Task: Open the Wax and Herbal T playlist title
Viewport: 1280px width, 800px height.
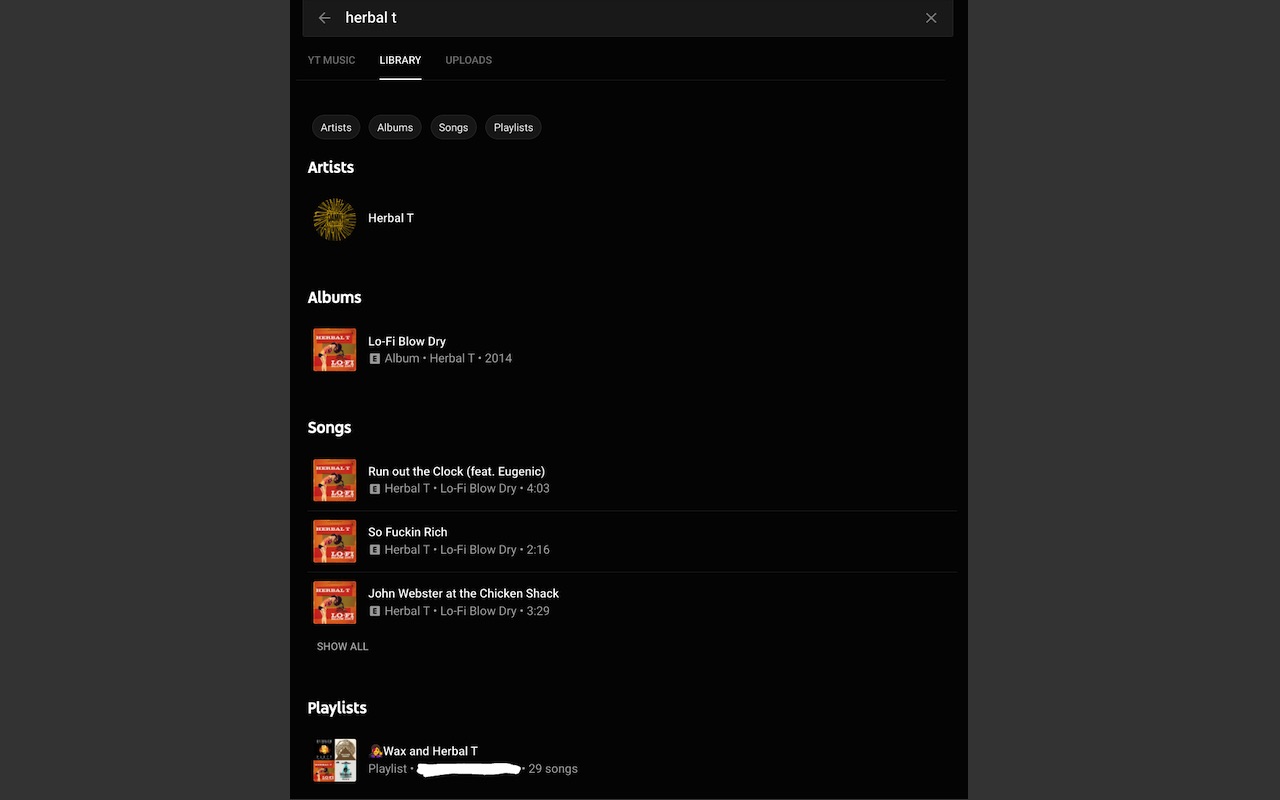Action: point(423,751)
